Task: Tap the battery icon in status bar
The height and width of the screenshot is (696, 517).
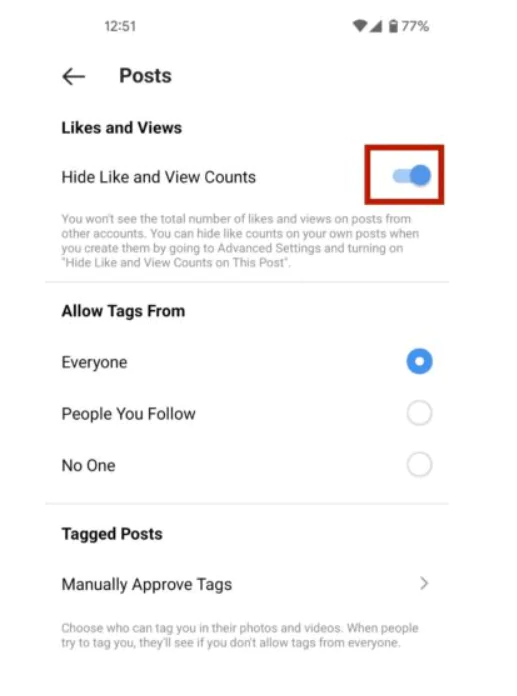Action: [x=393, y=26]
